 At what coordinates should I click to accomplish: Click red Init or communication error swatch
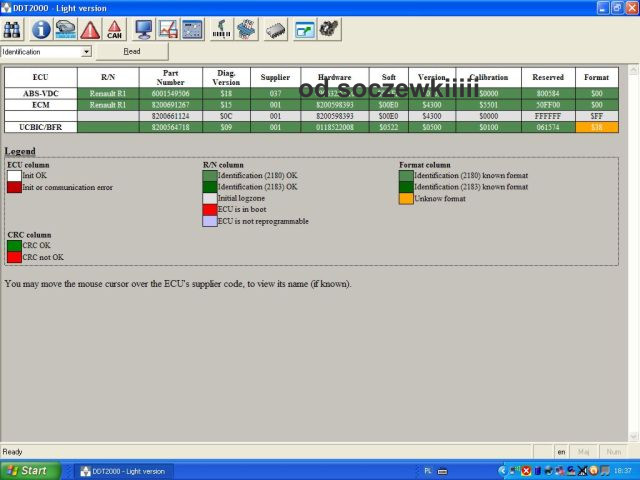pyautogui.click(x=14, y=187)
